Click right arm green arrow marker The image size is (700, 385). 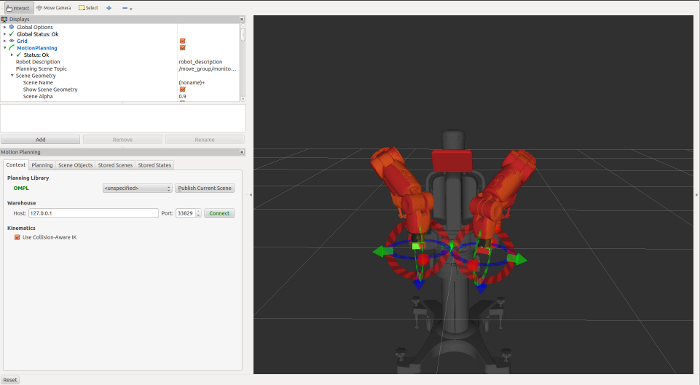(x=518, y=259)
